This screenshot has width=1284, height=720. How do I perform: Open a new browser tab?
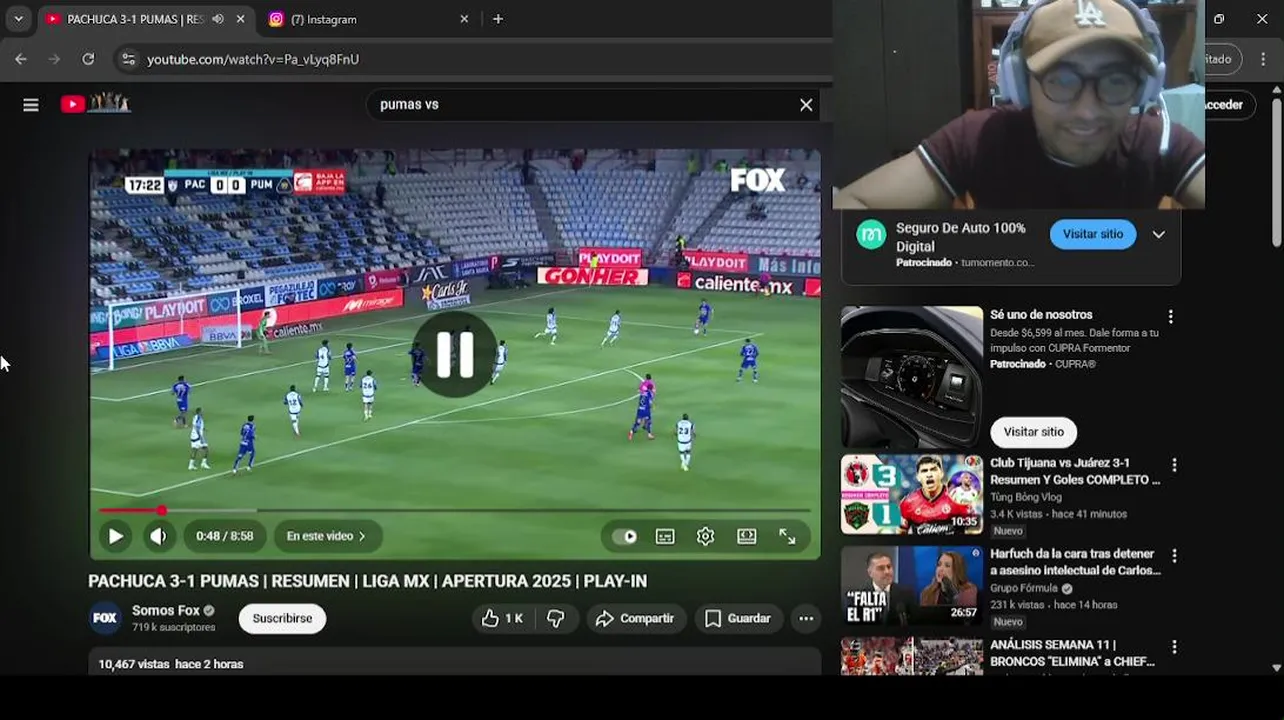(x=498, y=19)
